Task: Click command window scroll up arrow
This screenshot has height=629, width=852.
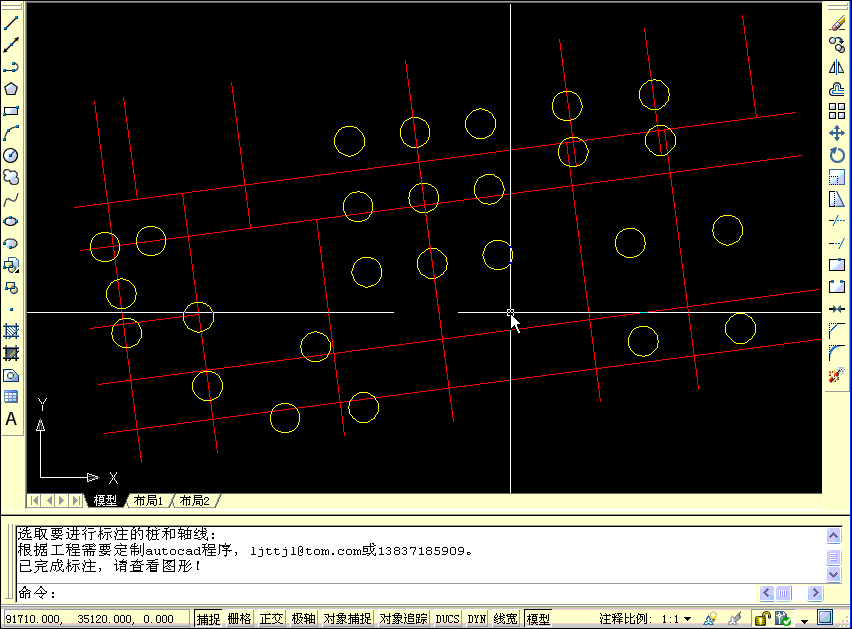Action: [834, 536]
